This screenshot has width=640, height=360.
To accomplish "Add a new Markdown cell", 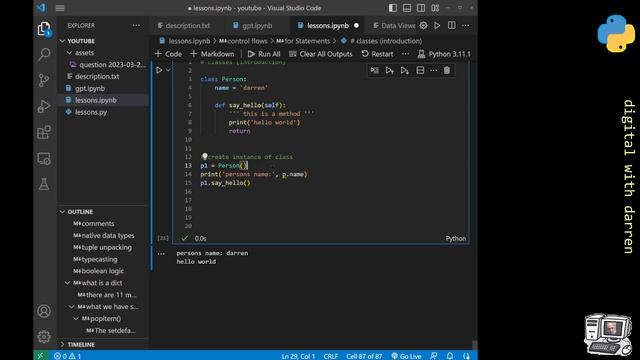I will tap(212, 54).
